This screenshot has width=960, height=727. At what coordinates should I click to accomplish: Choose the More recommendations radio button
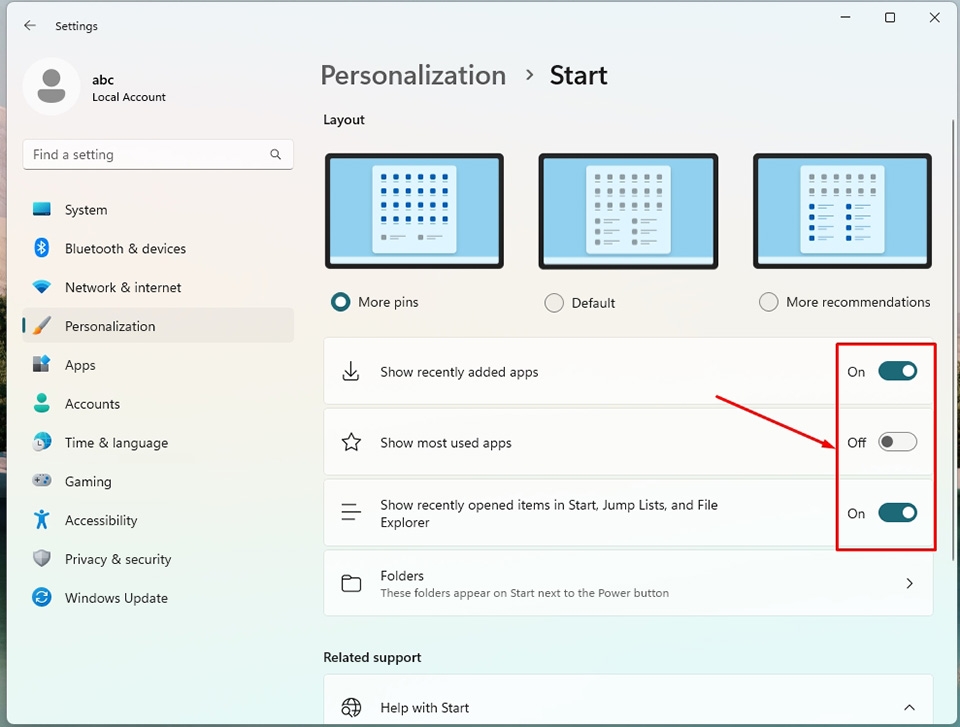[768, 302]
